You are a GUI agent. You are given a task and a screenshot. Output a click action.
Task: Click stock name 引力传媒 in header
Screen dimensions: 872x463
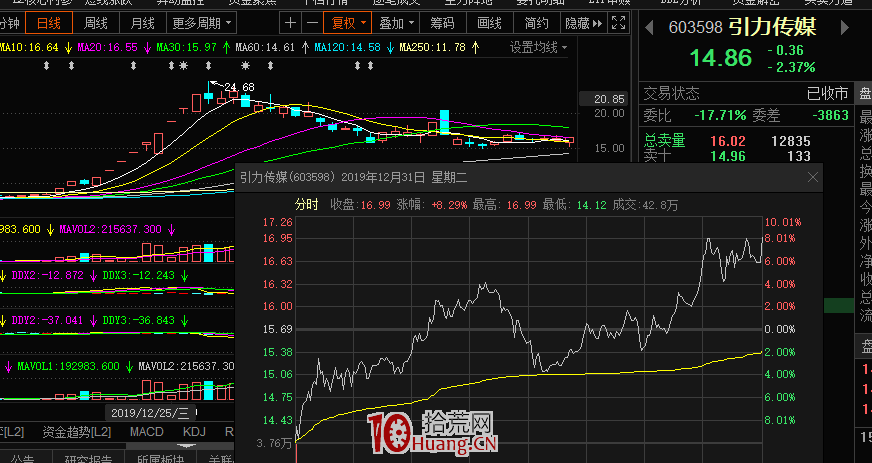tap(773, 27)
